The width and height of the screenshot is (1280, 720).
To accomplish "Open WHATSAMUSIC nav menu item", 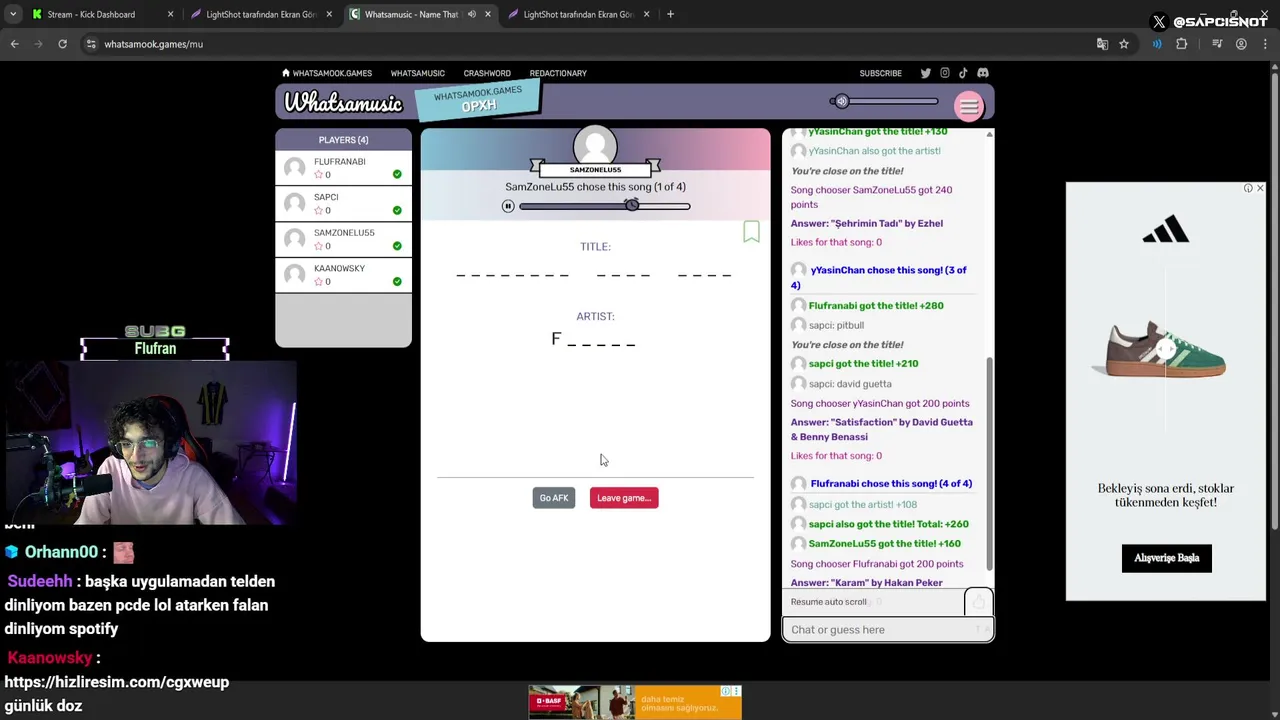I will 417,73.
